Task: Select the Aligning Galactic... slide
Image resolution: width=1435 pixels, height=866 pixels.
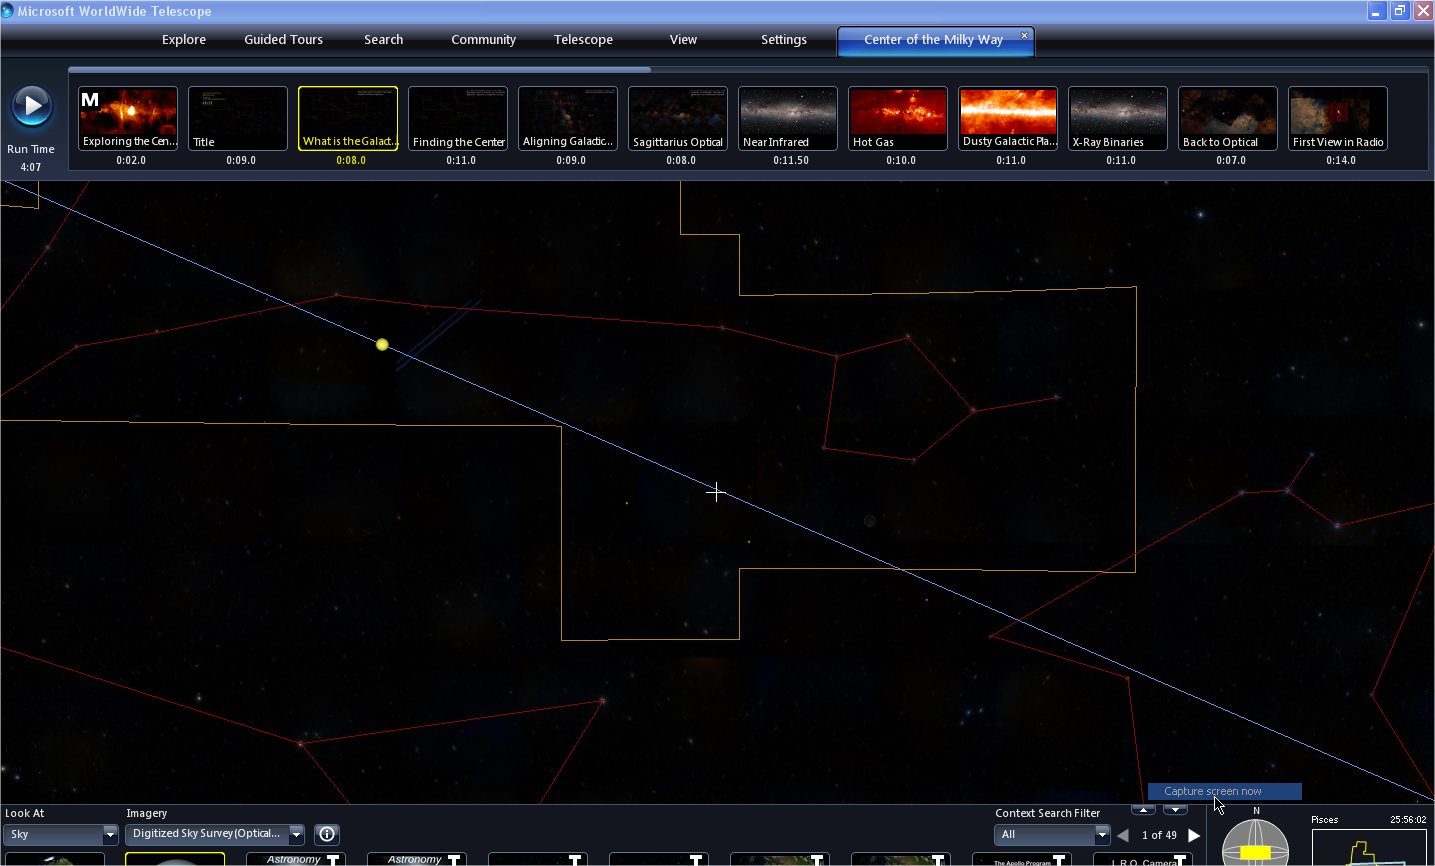Action: coord(568,118)
